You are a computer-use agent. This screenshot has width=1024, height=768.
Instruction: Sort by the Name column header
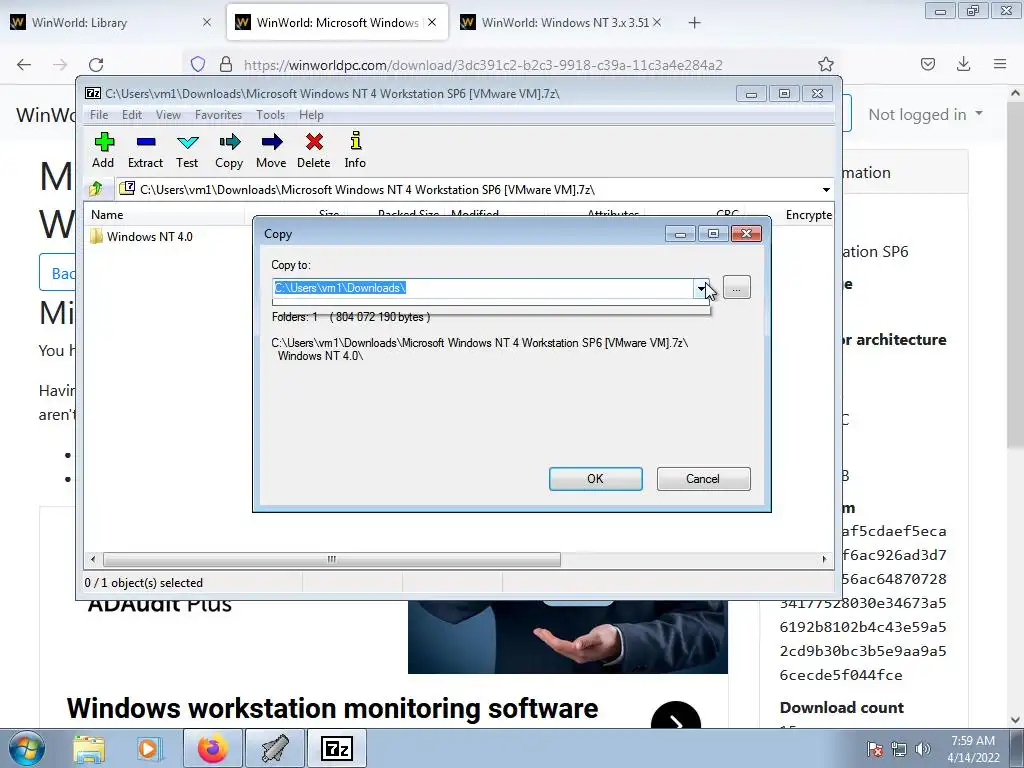(165, 215)
